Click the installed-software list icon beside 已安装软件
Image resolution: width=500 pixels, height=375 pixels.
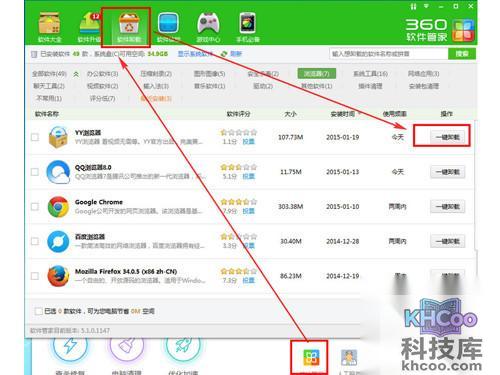[x=34, y=54]
